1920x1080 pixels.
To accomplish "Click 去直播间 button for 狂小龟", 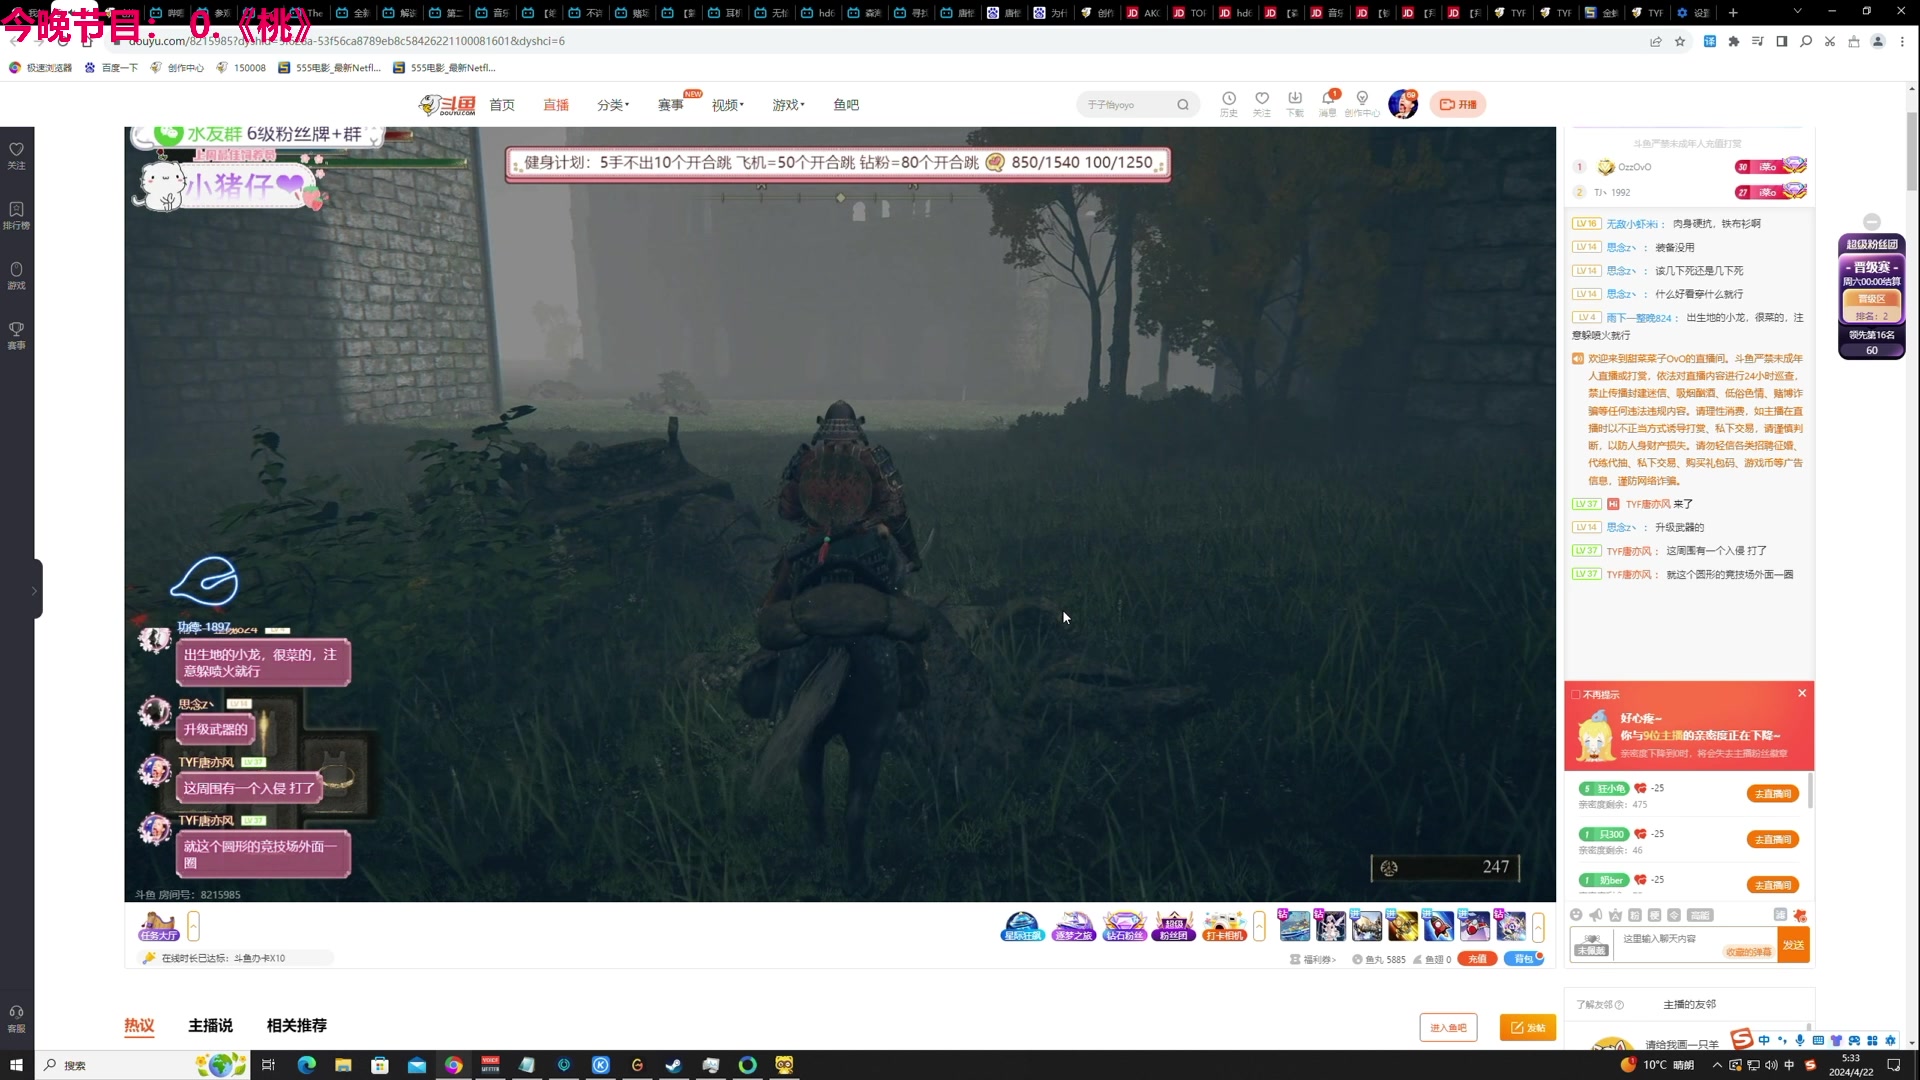I will (x=1772, y=794).
